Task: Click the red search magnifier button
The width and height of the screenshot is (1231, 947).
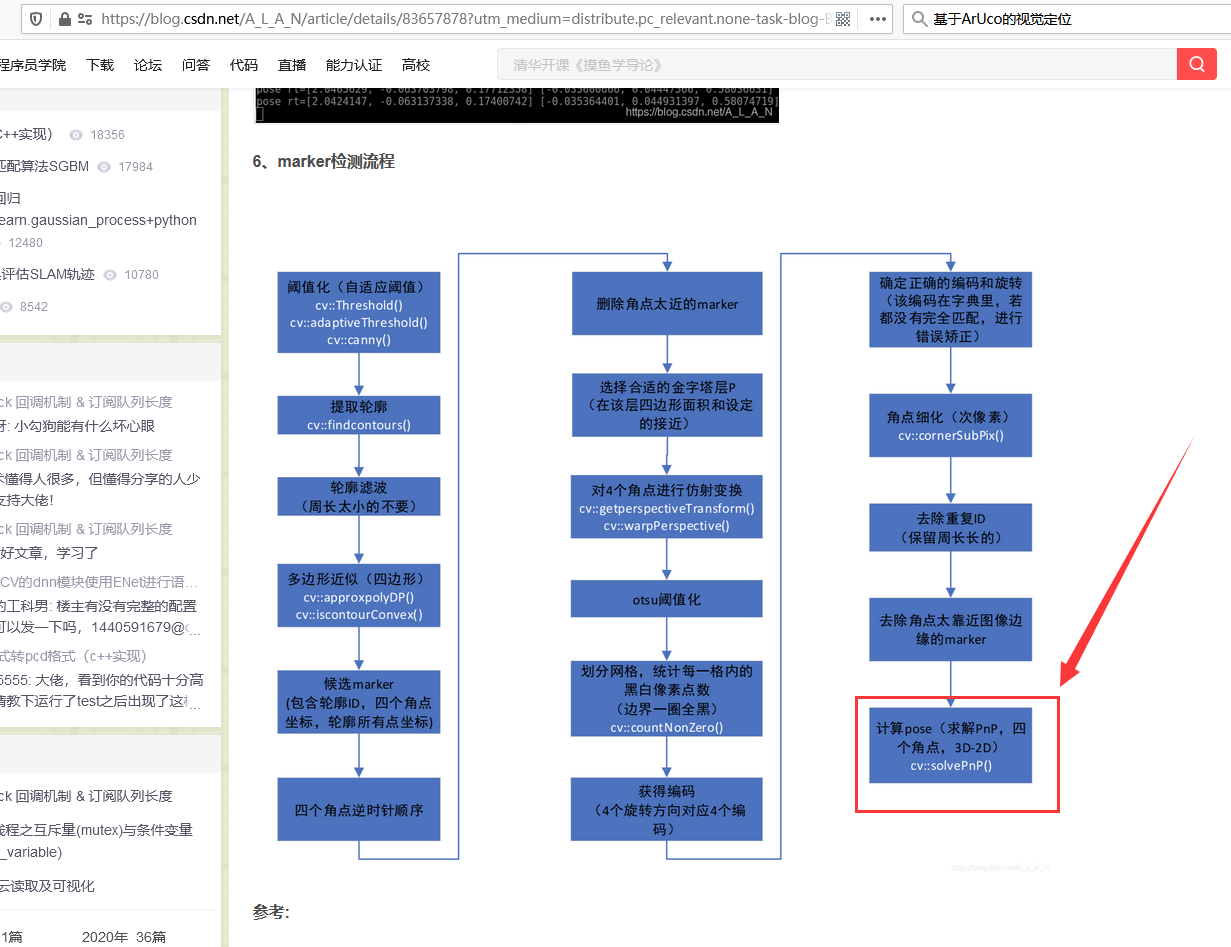Action: [1196, 63]
